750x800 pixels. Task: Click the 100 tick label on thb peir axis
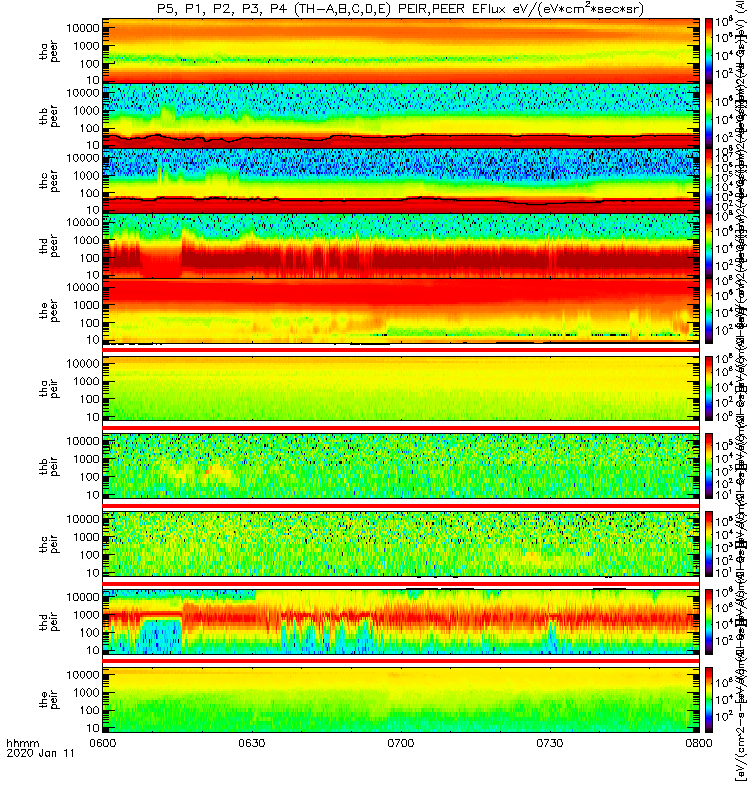pos(89,477)
